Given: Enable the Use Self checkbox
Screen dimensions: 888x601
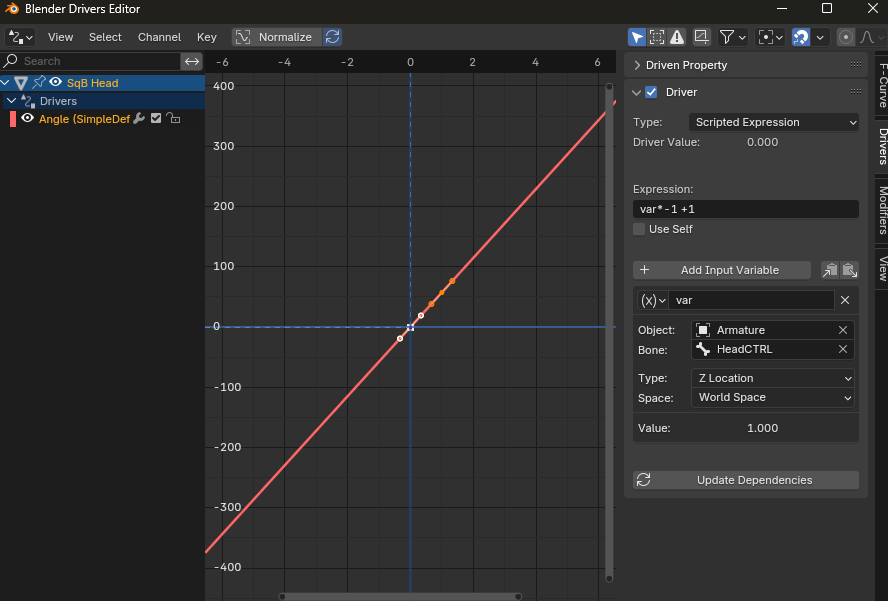Looking at the screenshot, I should pyautogui.click(x=639, y=229).
